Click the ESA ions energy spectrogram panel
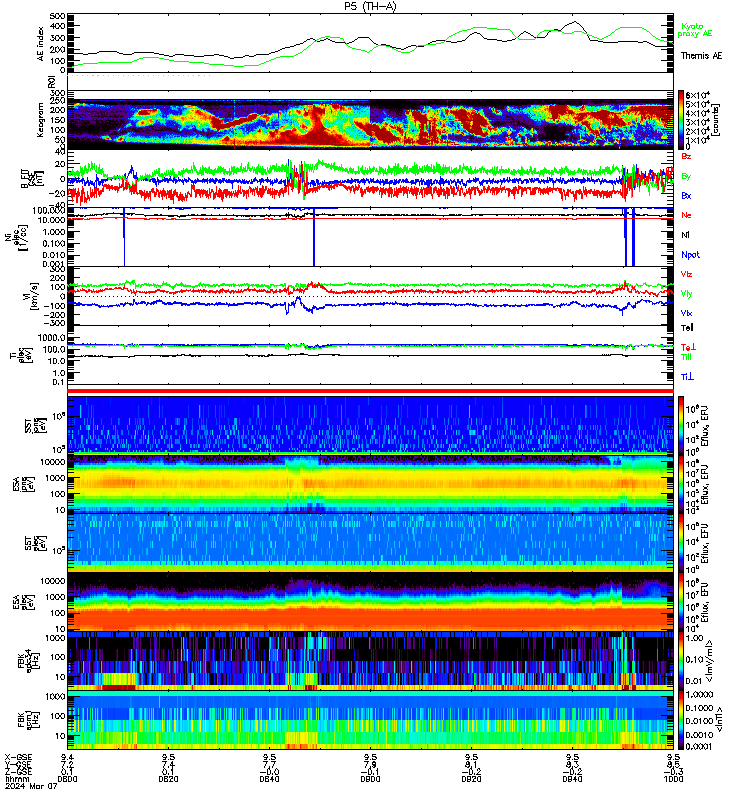750x800 pixels. 370,484
